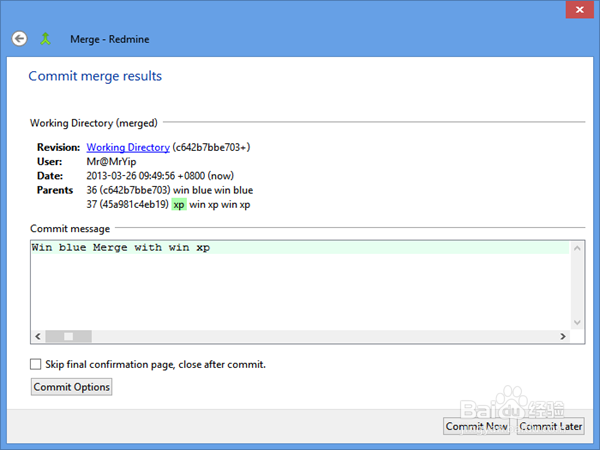The image size is (600, 450).
Task: Click the green merge icon in title bar
Action: pyautogui.click(x=46, y=39)
